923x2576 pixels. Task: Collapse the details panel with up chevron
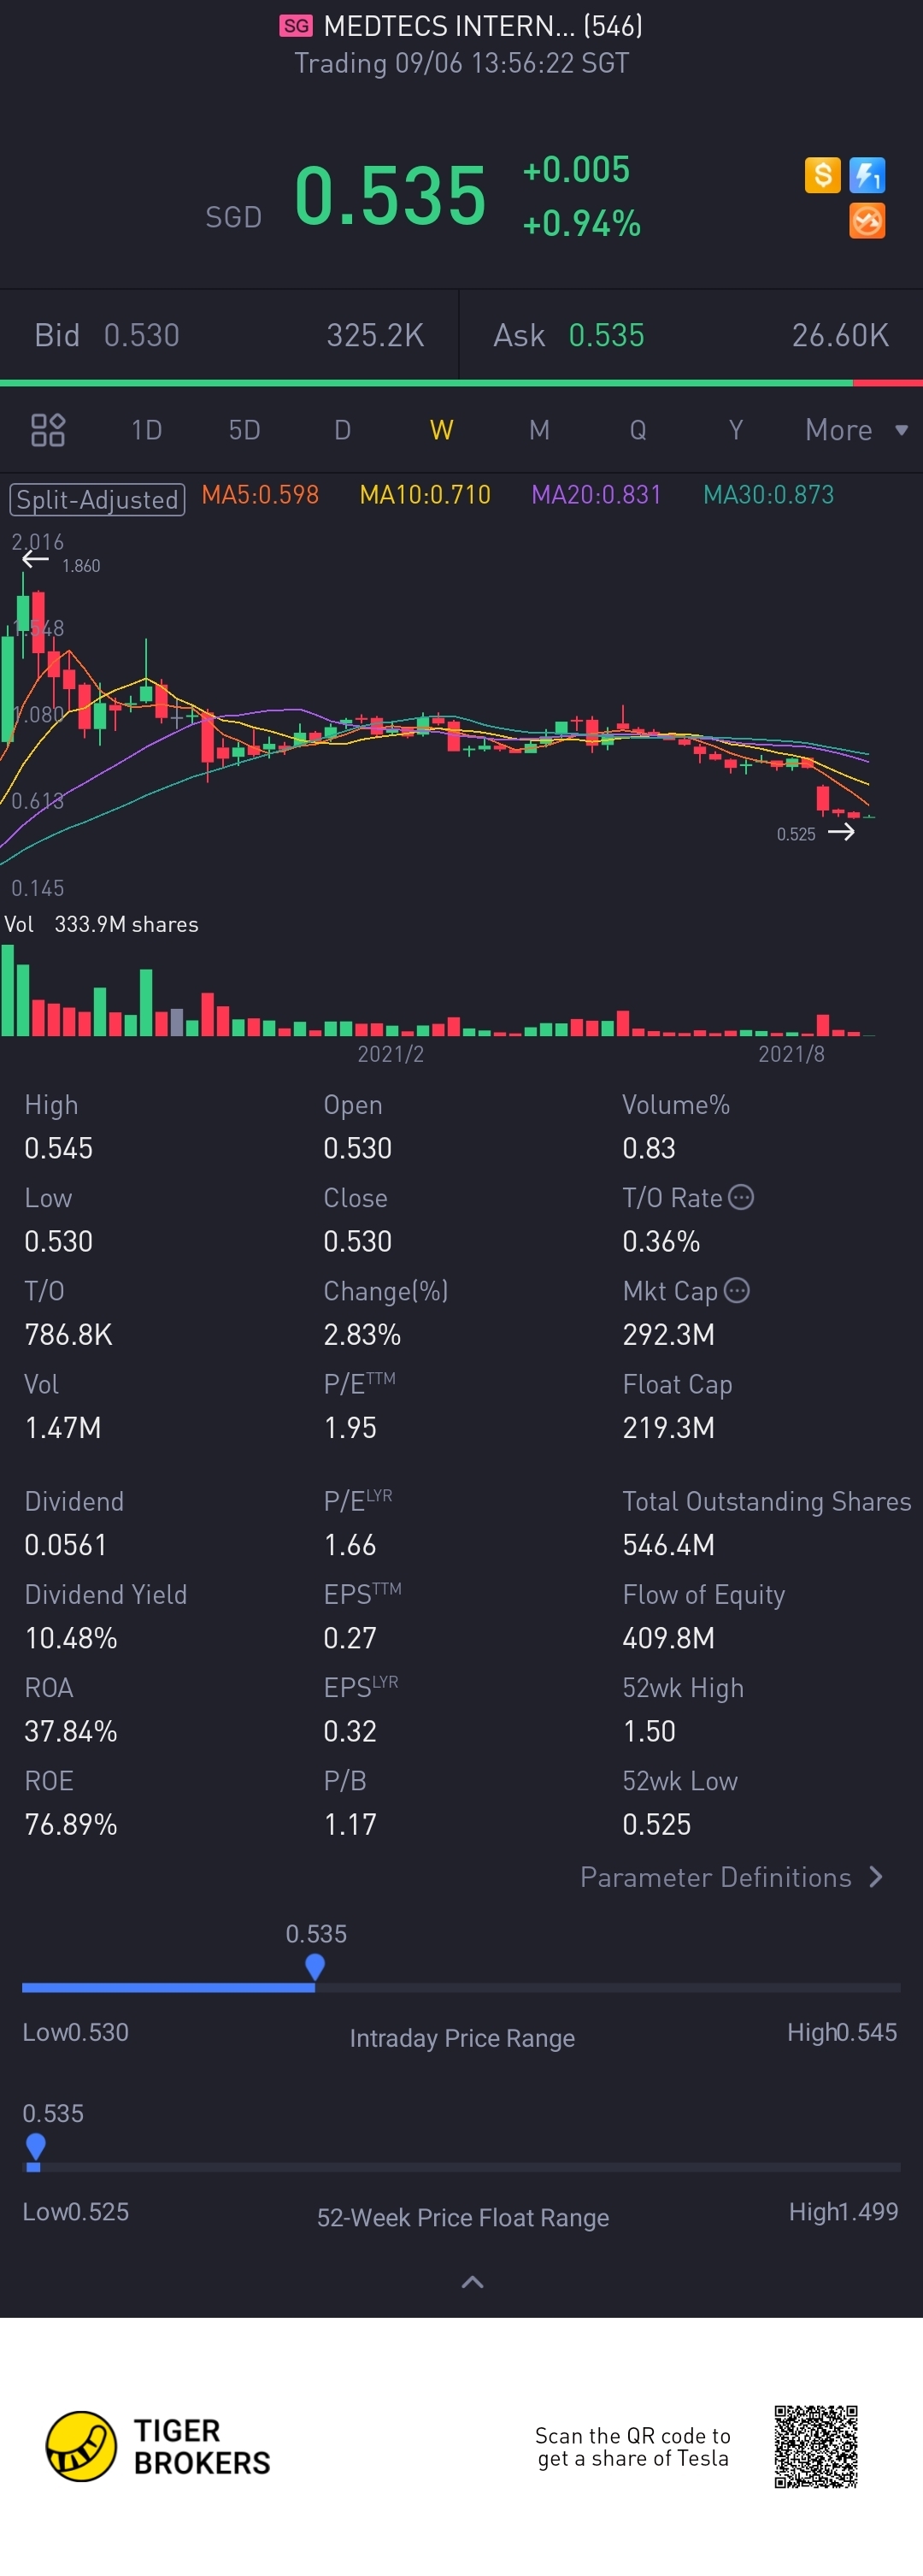tap(472, 2282)
